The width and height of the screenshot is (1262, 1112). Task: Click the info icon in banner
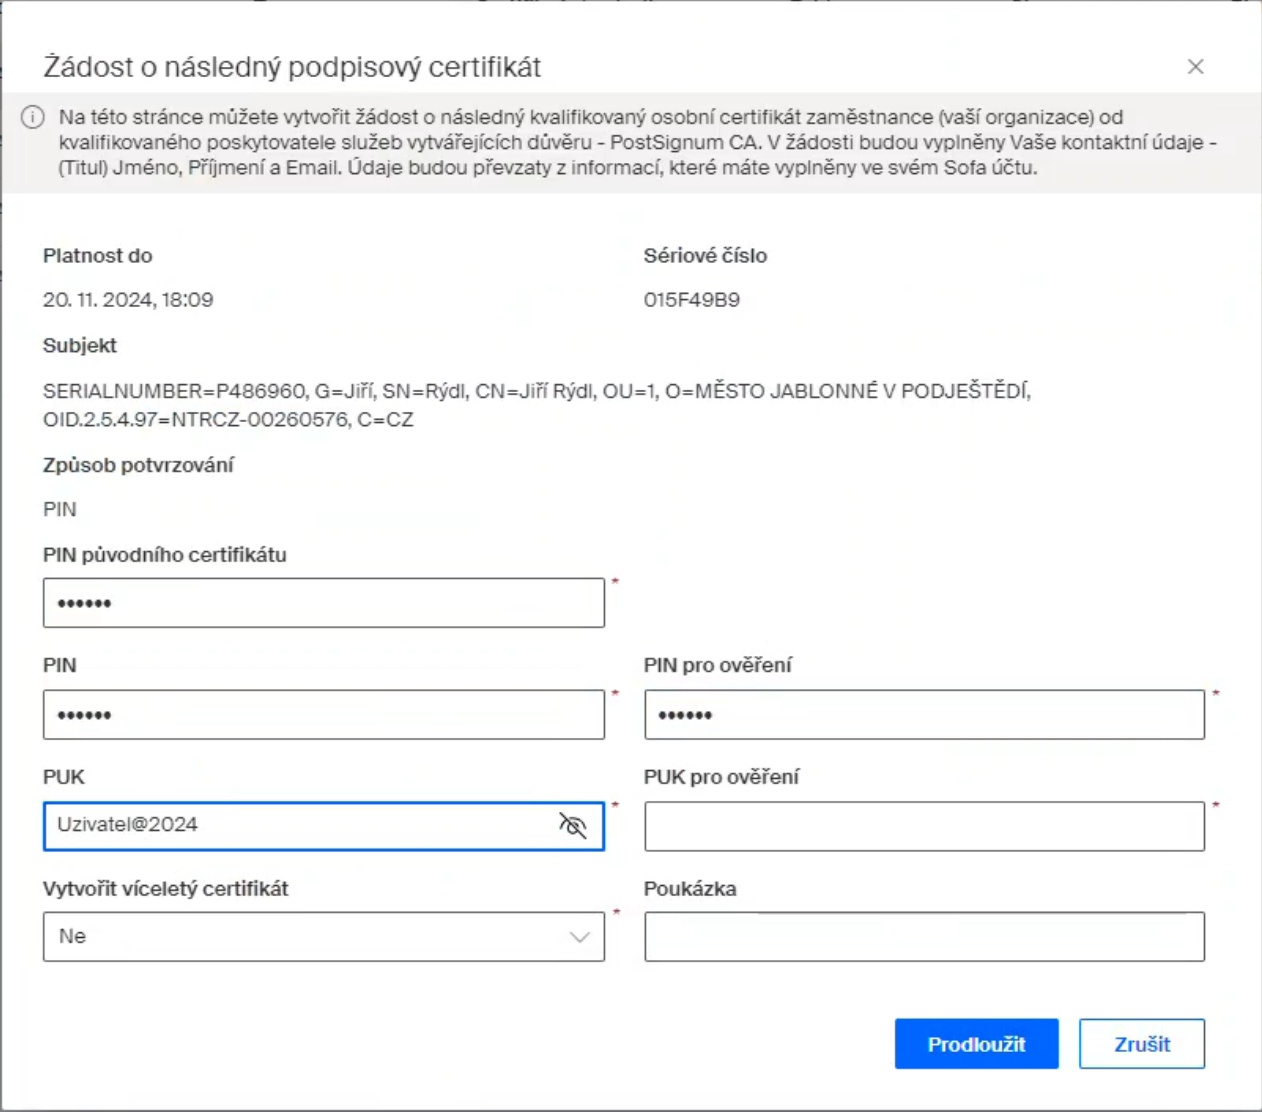tap(33, 117)
